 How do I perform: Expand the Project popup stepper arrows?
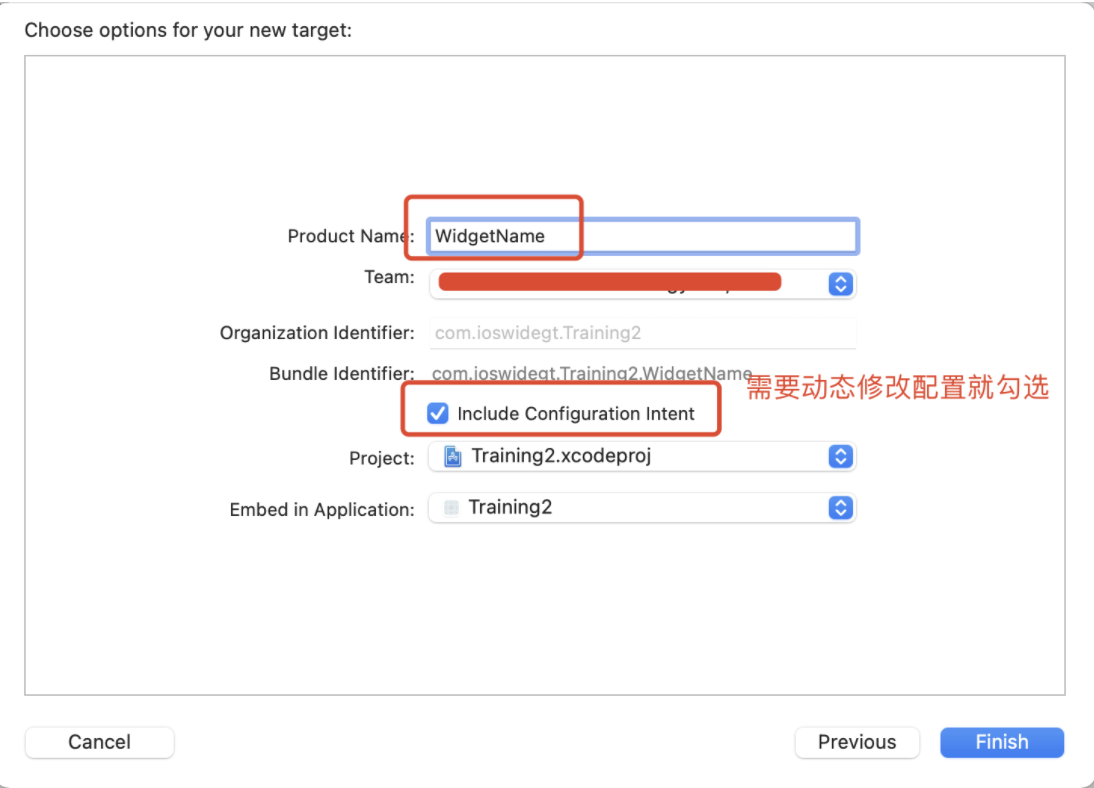tap(841, 456)
